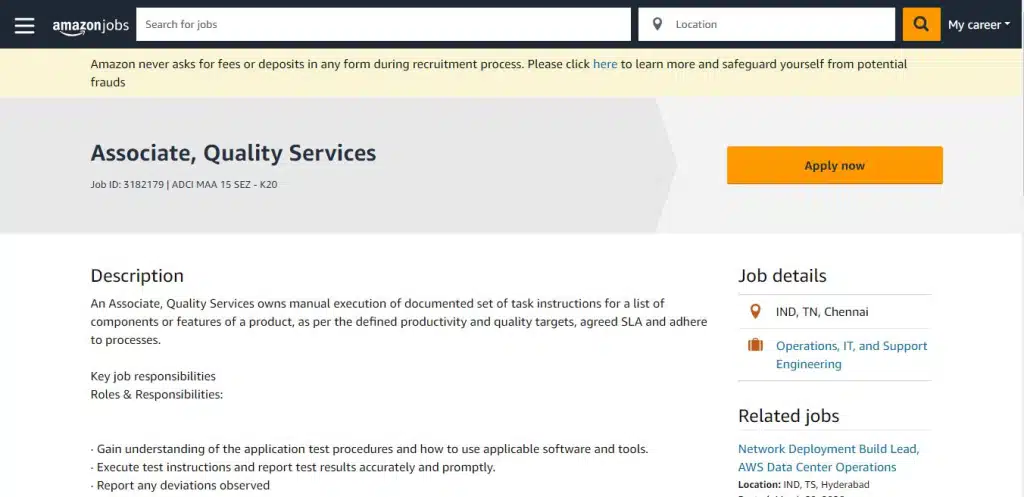Click the Related jobs heading
Viewport: 1024px width, 497px height.
tap(788, 416)
